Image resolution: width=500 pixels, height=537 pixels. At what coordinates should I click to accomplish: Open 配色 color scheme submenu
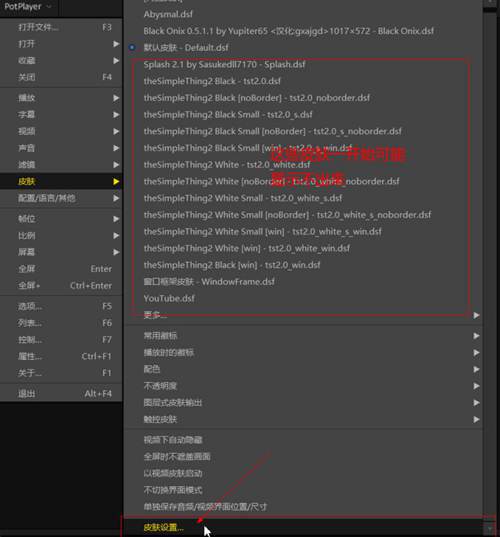coord(303,369)
